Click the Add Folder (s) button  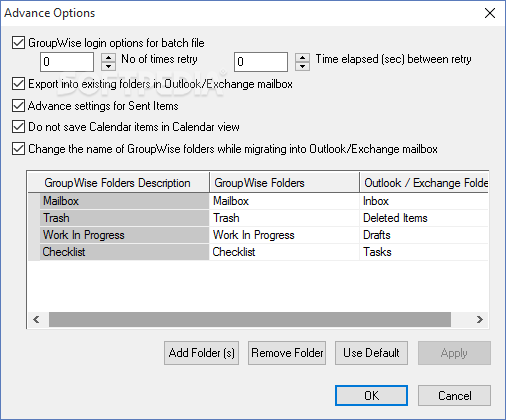click(x=201, y=353)
